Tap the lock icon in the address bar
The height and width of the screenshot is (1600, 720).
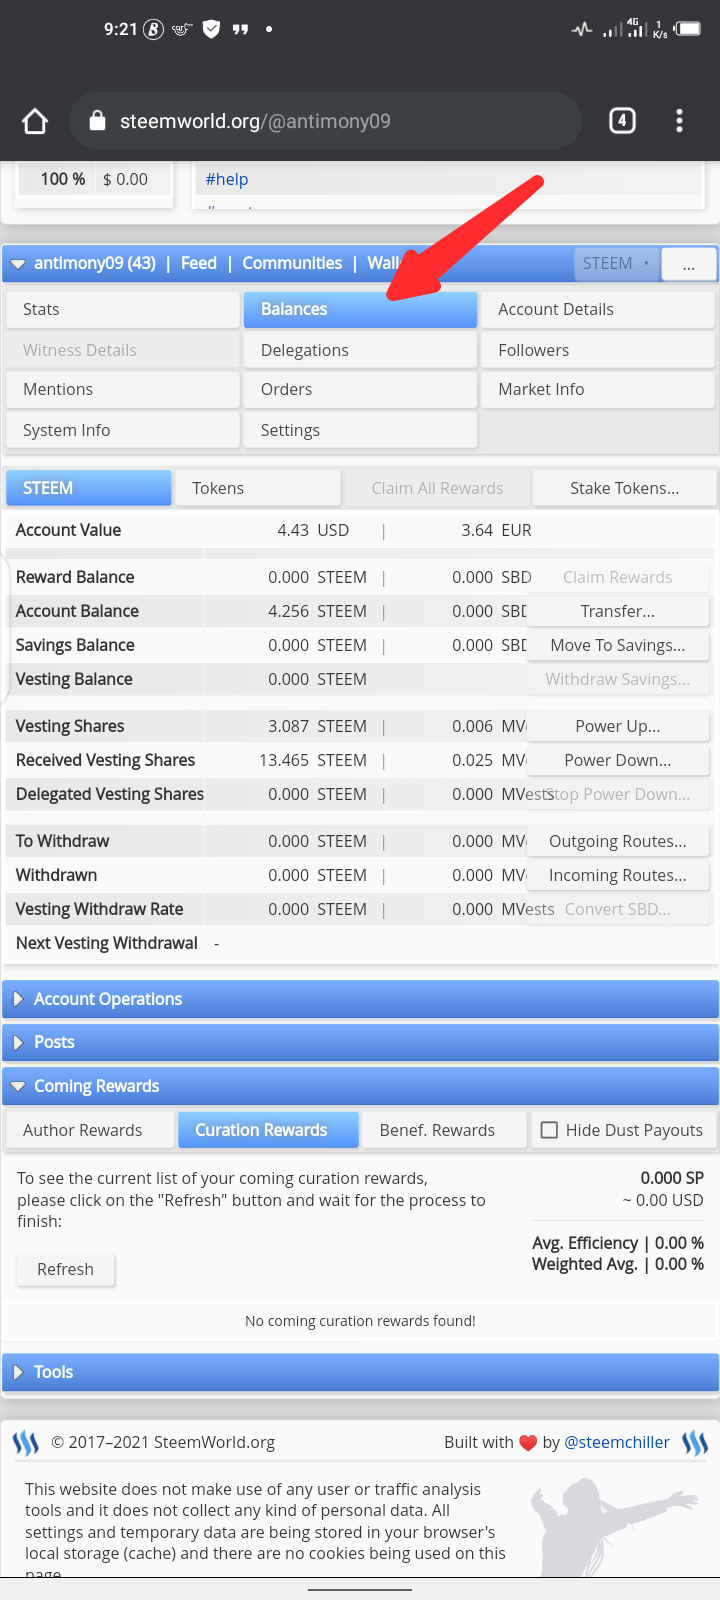pyautogui.click(x=97, y=121)
